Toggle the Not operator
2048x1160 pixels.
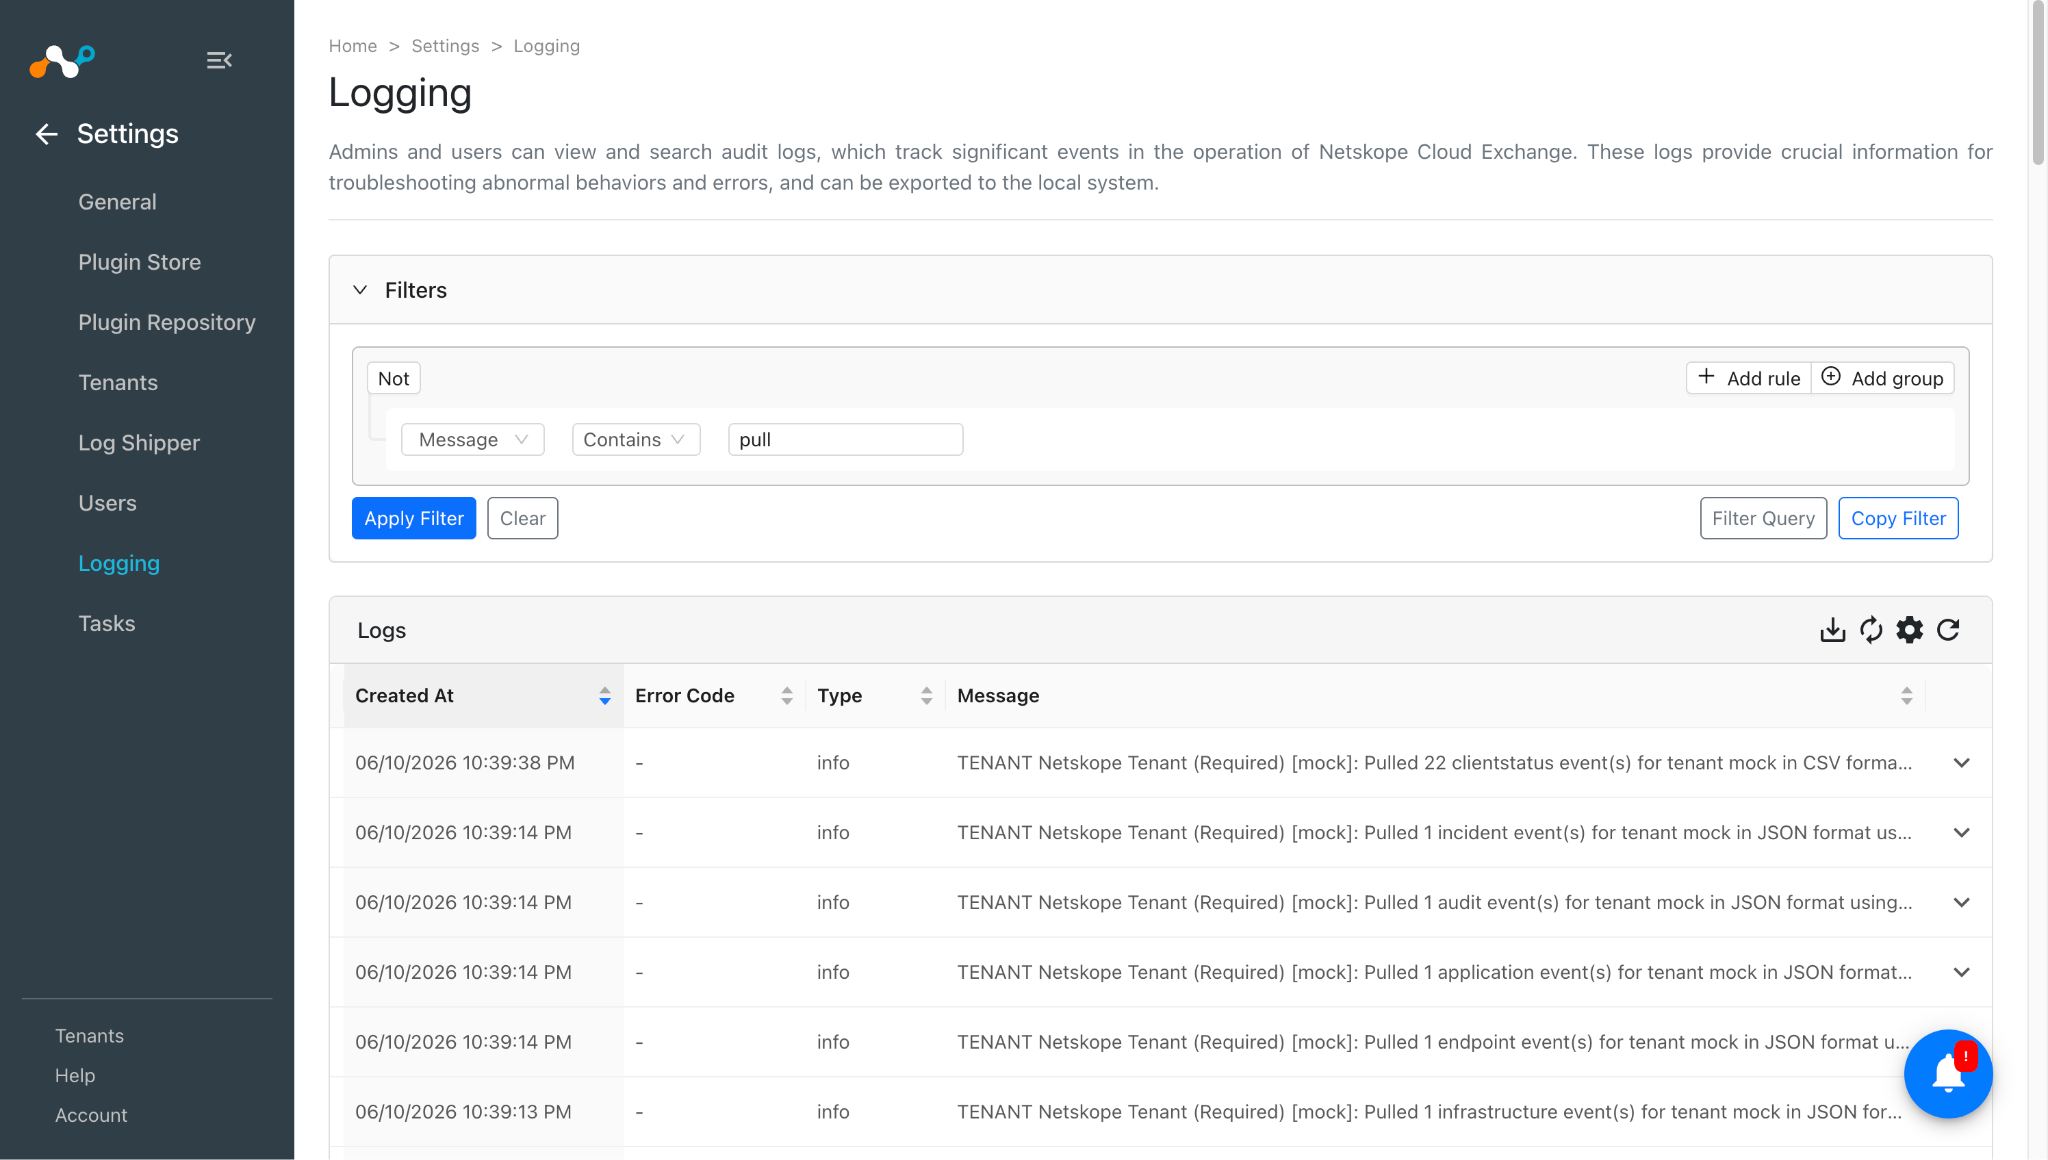point(393,378)
